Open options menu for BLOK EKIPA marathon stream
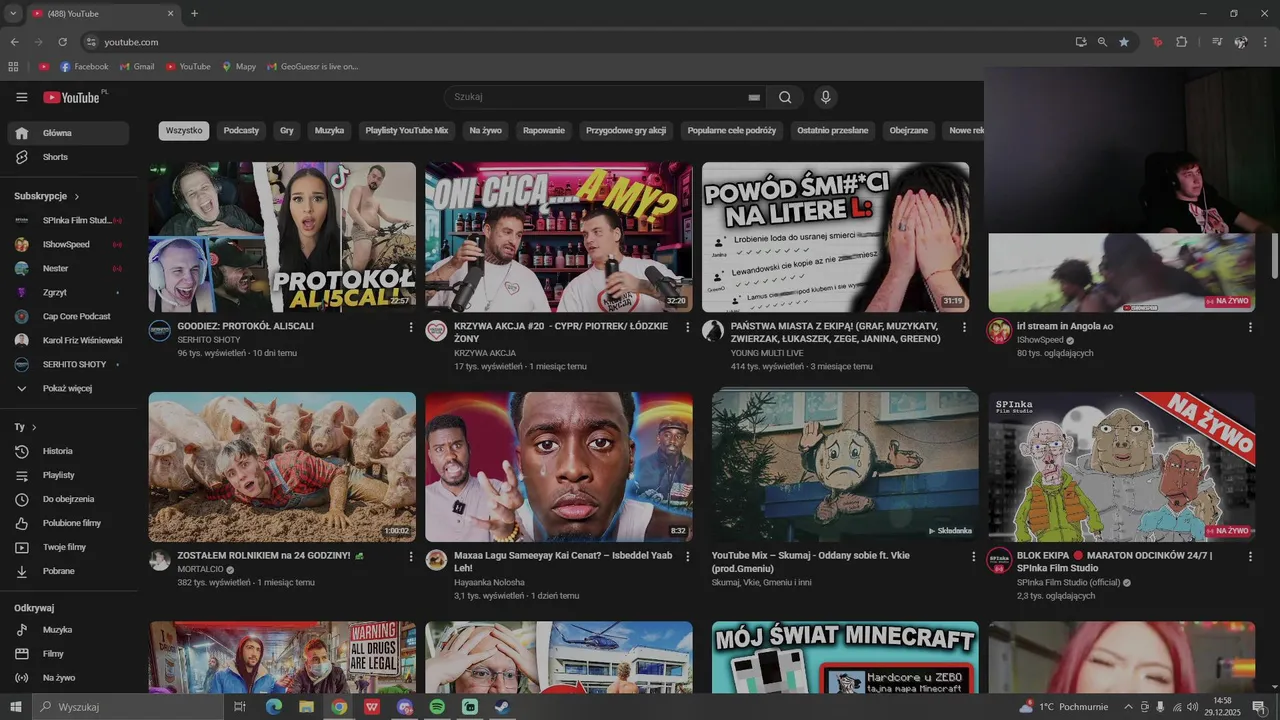The image size is (1280, 720). (1250, 556)
